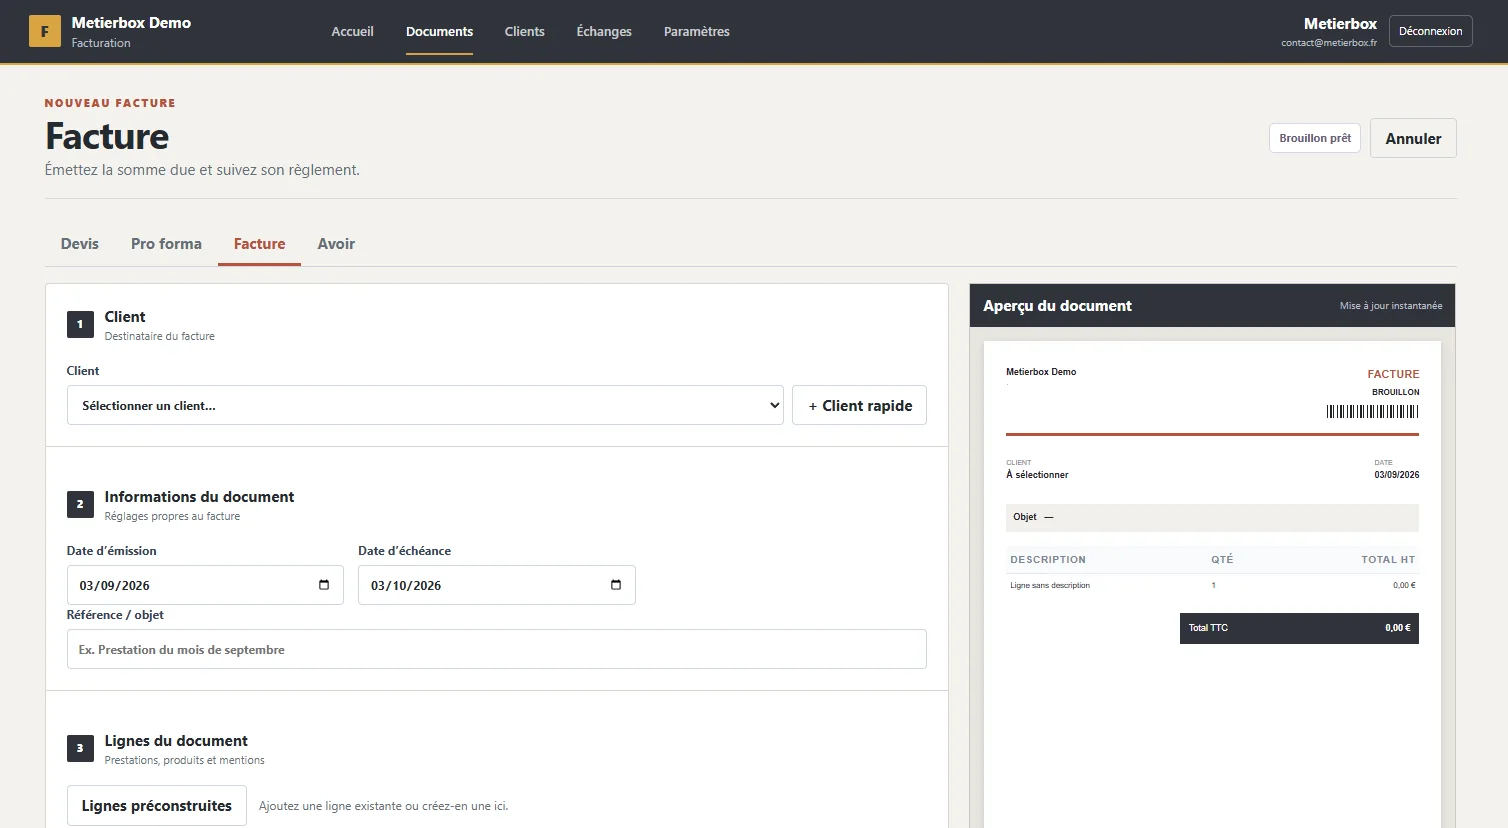Click the Metierbox account name
The height and width of the screenshot is (828, 1508).
pyautogui.click(x=1340, y=23)
